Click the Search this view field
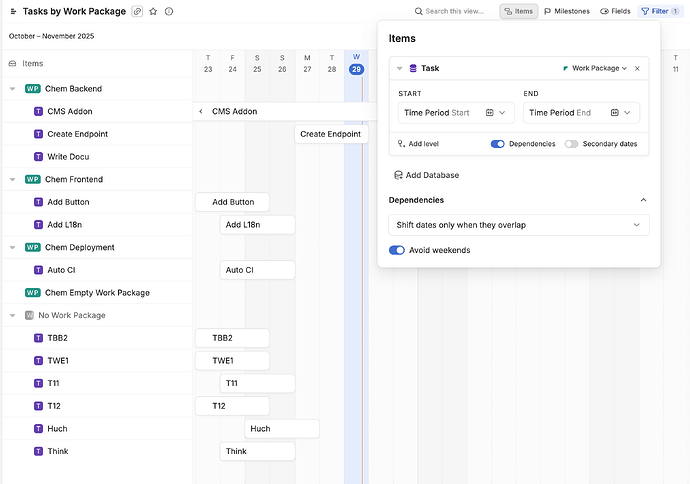 click(x=449, y=11)
